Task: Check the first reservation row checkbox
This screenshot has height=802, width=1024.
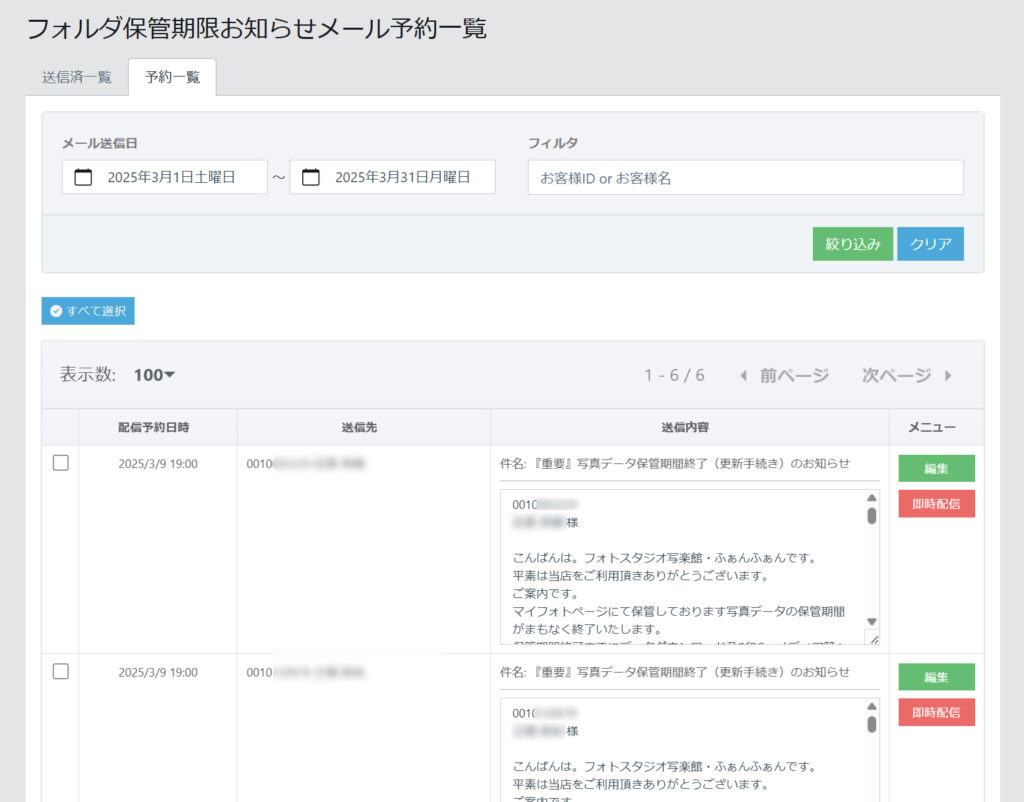Action: click(x=60, y=463)
